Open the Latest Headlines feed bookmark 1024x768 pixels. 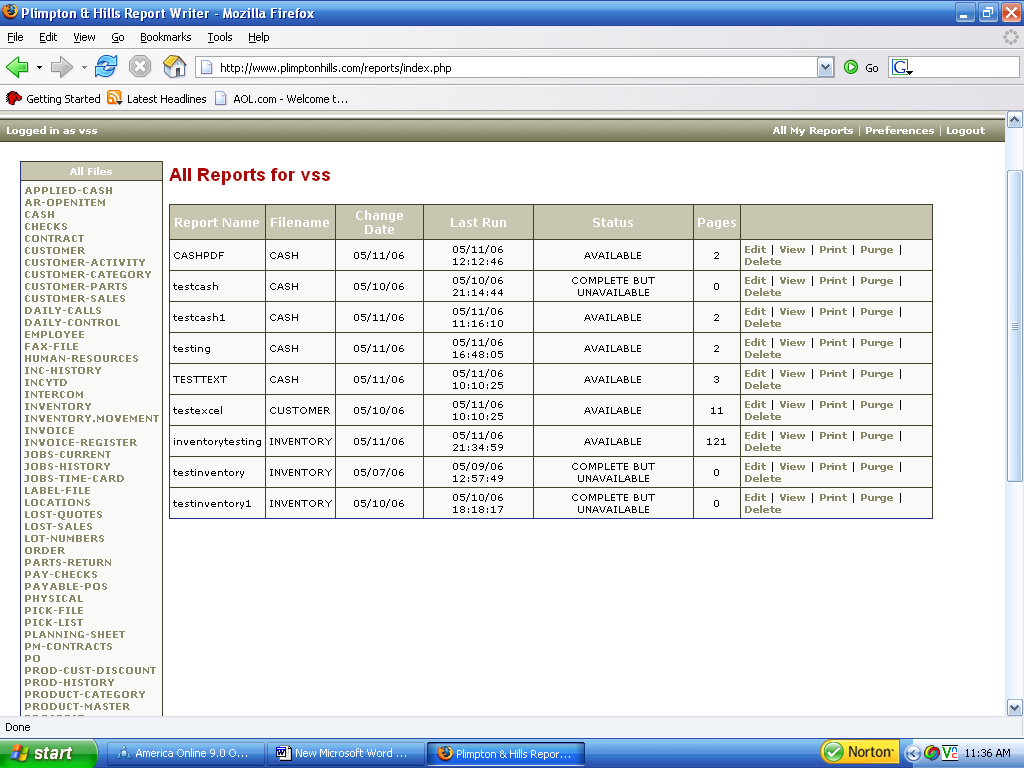tap(157, 99)
